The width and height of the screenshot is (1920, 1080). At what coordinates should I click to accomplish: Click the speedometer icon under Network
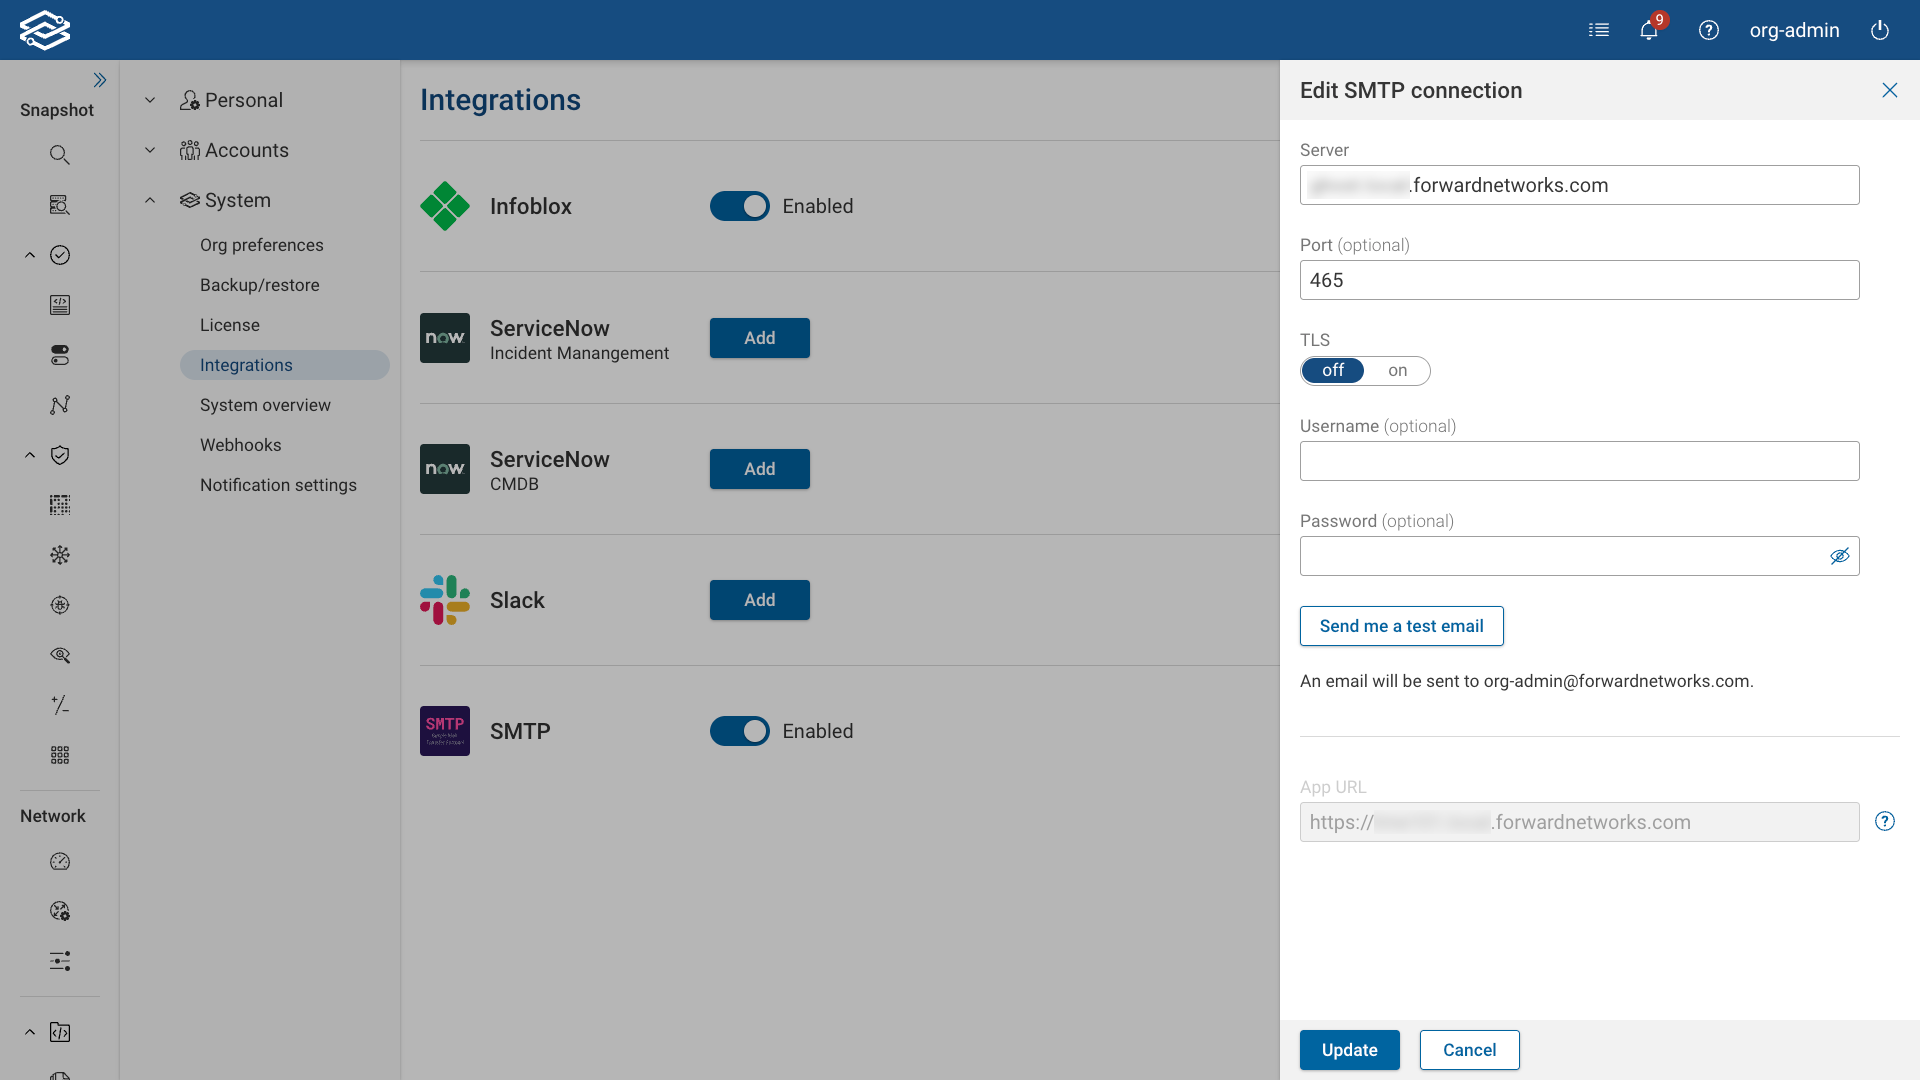(59, 861)
